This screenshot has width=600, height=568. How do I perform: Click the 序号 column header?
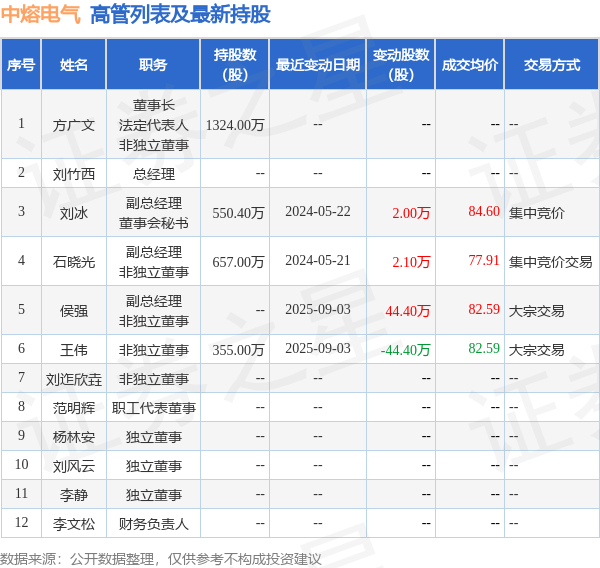click(21, 65)
